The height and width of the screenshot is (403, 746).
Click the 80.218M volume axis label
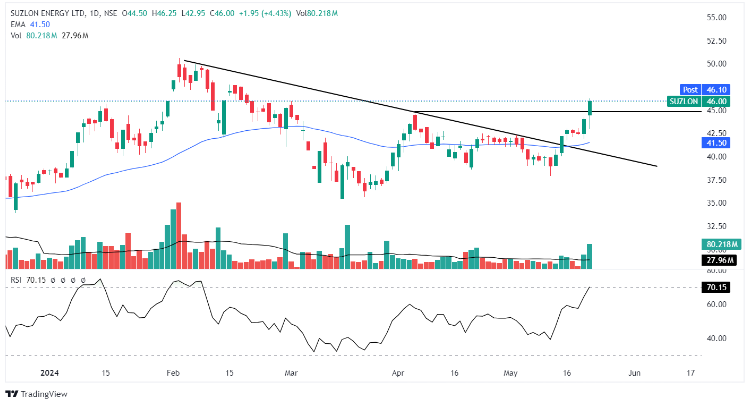[719, 244]
